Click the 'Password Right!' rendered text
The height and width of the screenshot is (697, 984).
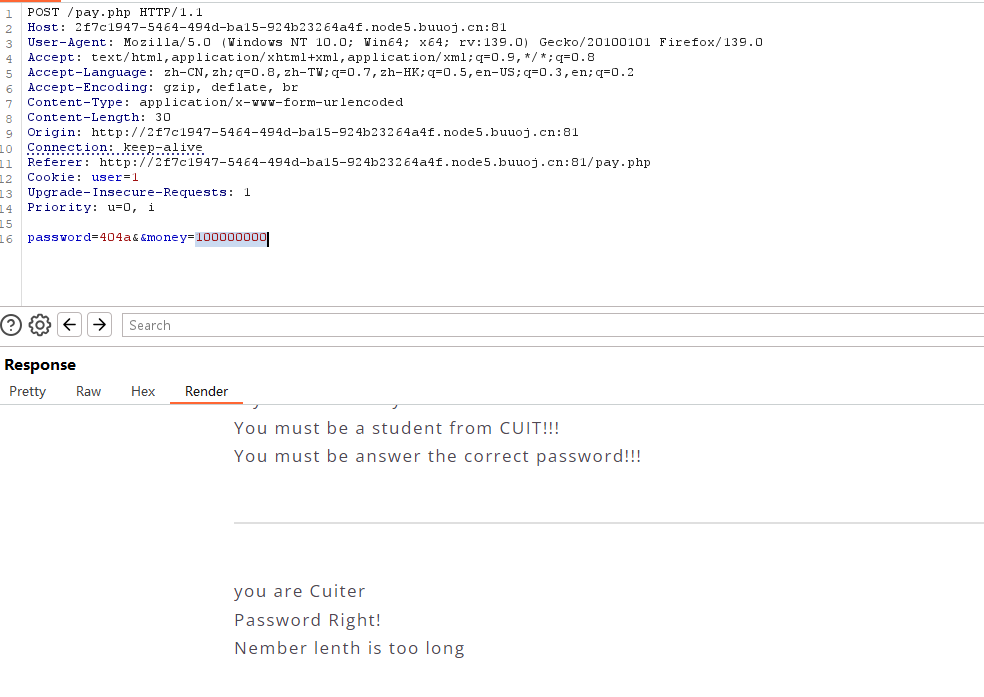point(308,620)
